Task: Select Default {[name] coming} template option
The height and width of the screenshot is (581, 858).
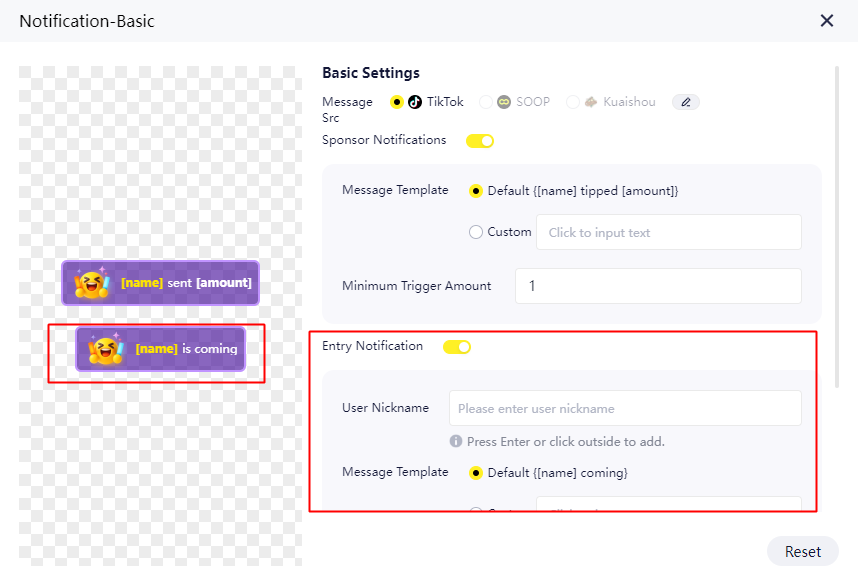Action: (x=476, y=473)
